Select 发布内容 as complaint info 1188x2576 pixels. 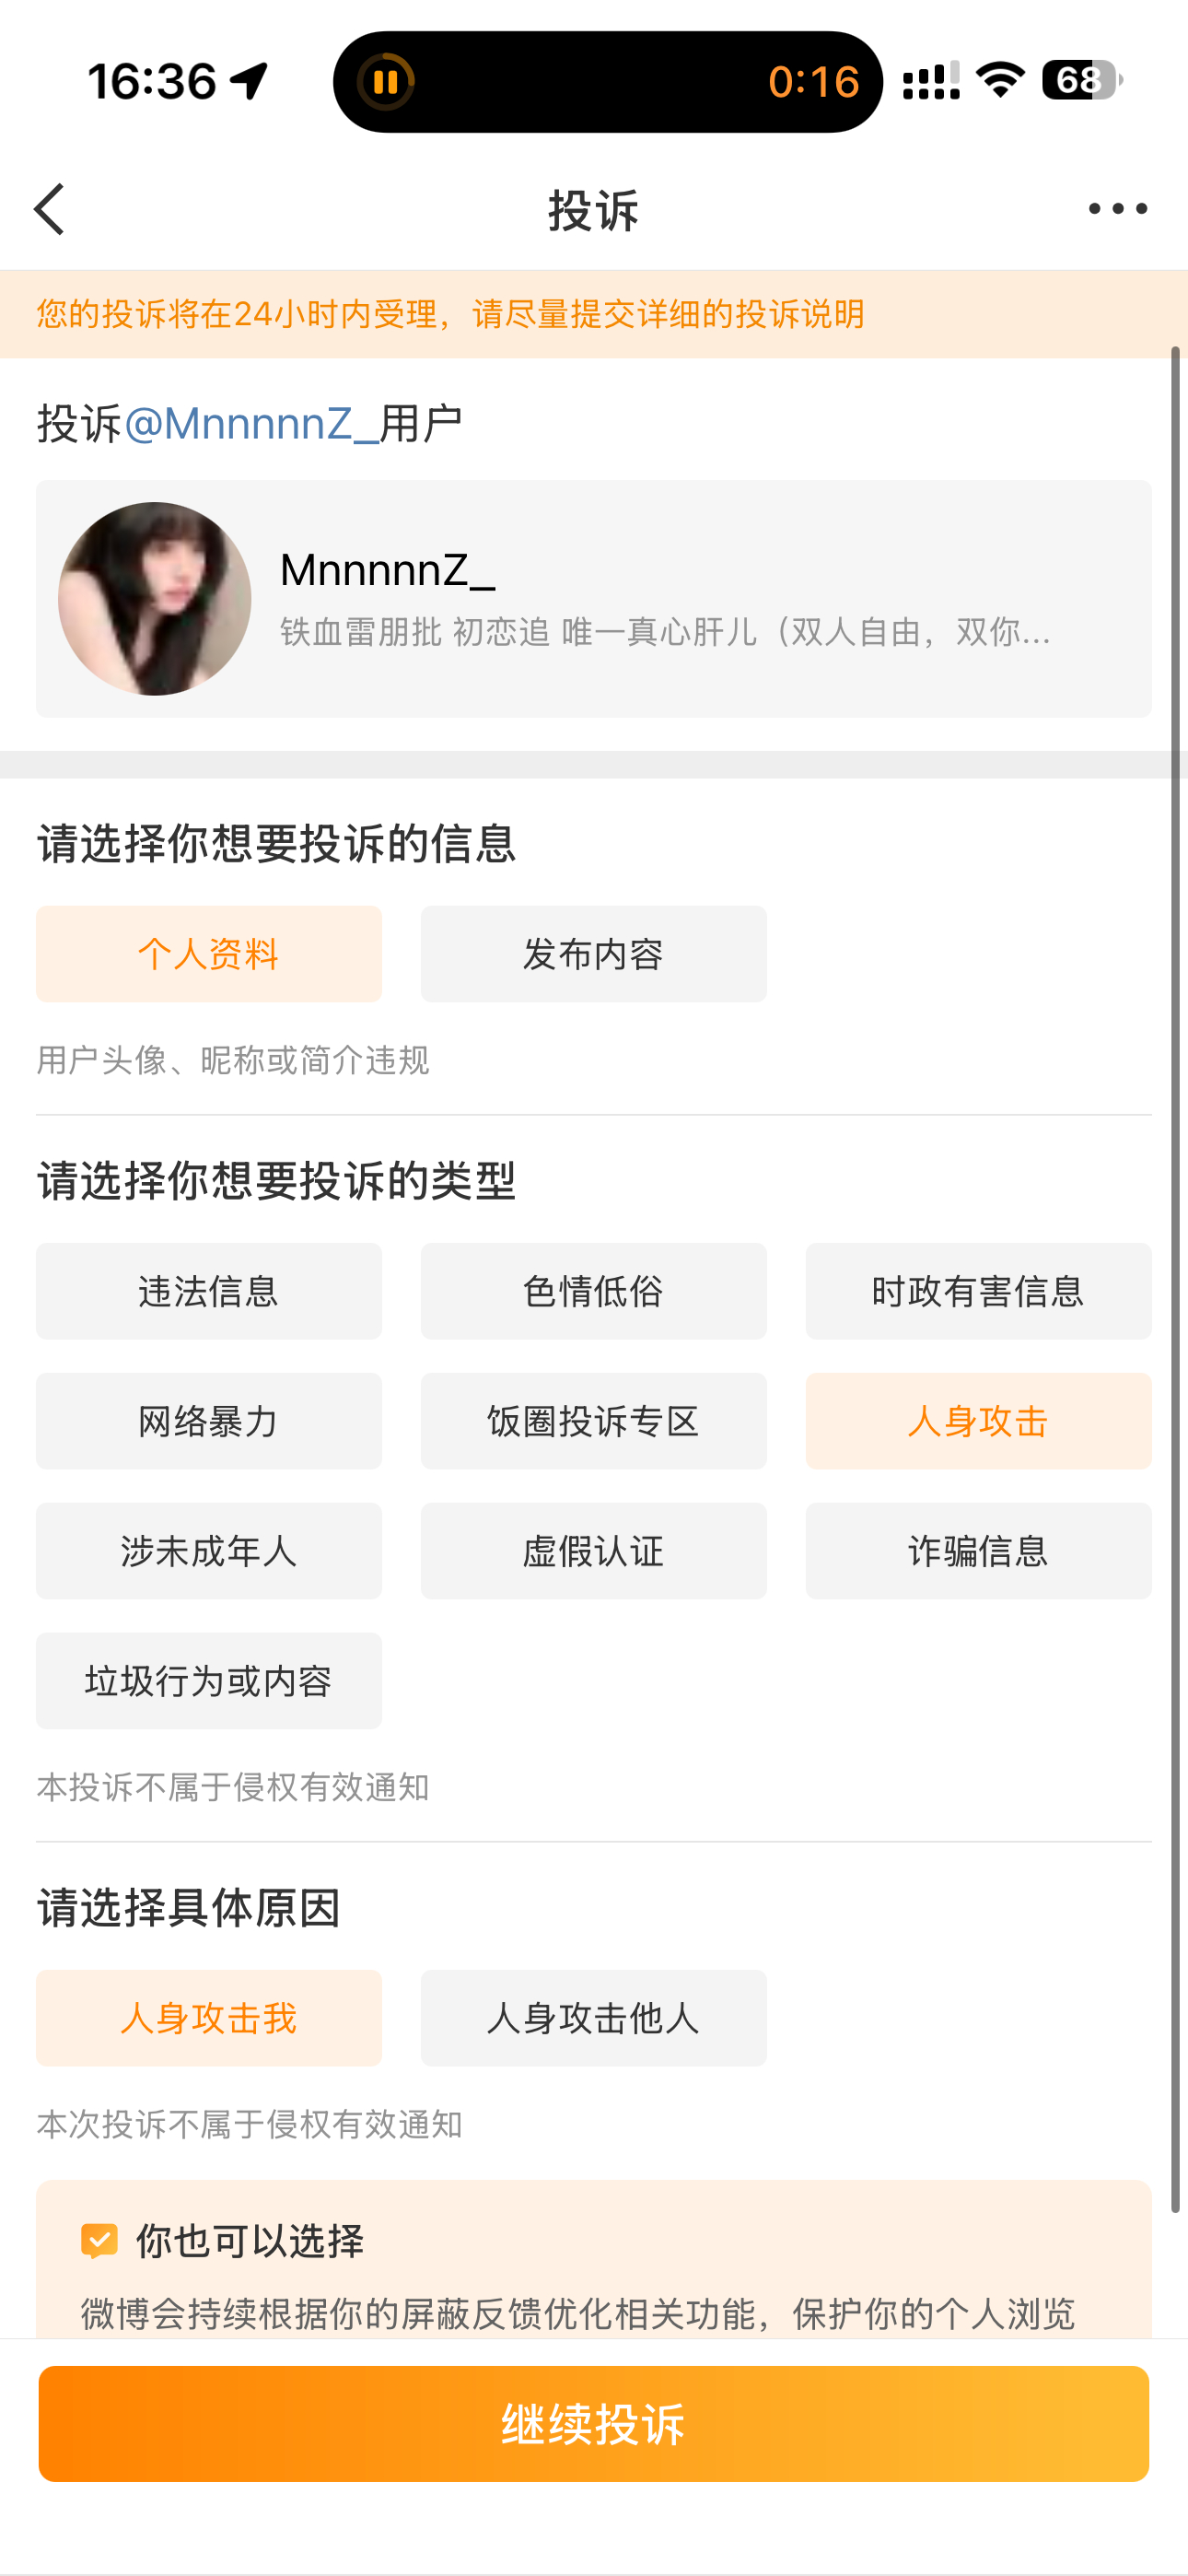click(x=593, y=954)
